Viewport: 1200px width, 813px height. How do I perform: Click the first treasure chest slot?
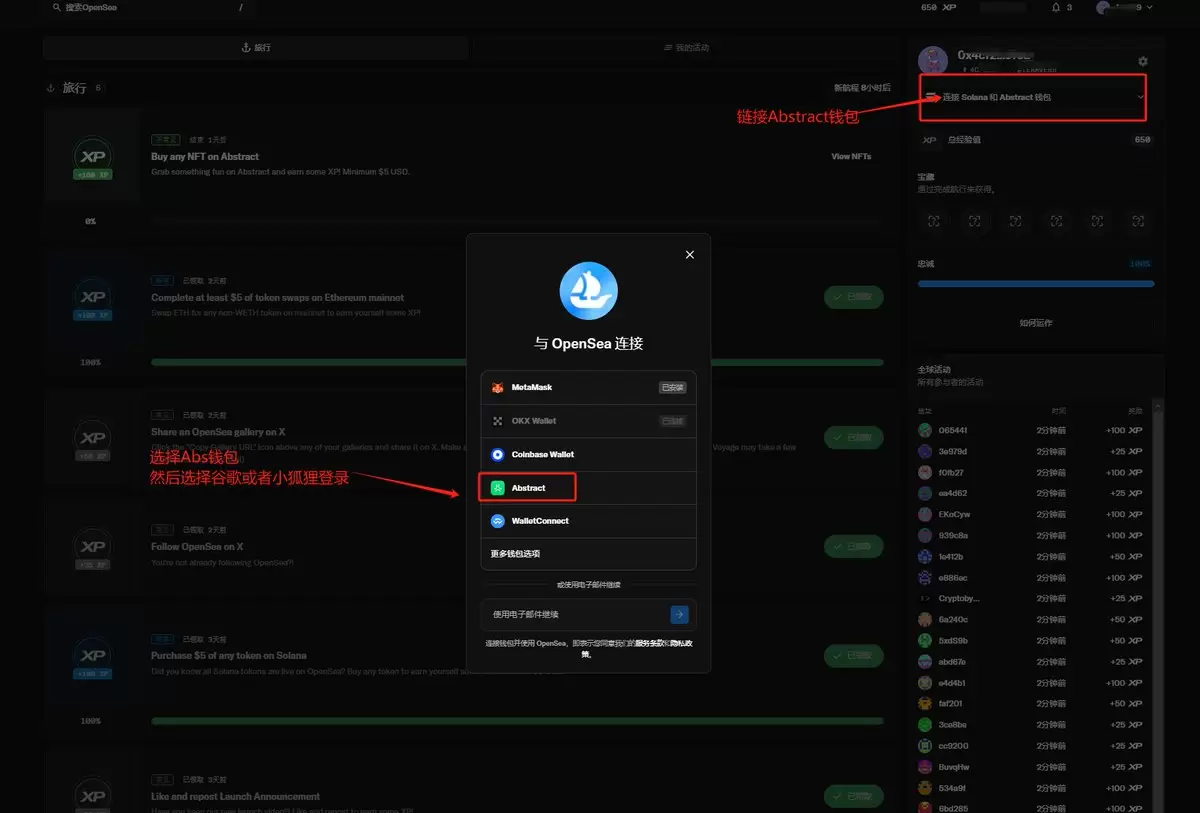[x=933, y=221]
